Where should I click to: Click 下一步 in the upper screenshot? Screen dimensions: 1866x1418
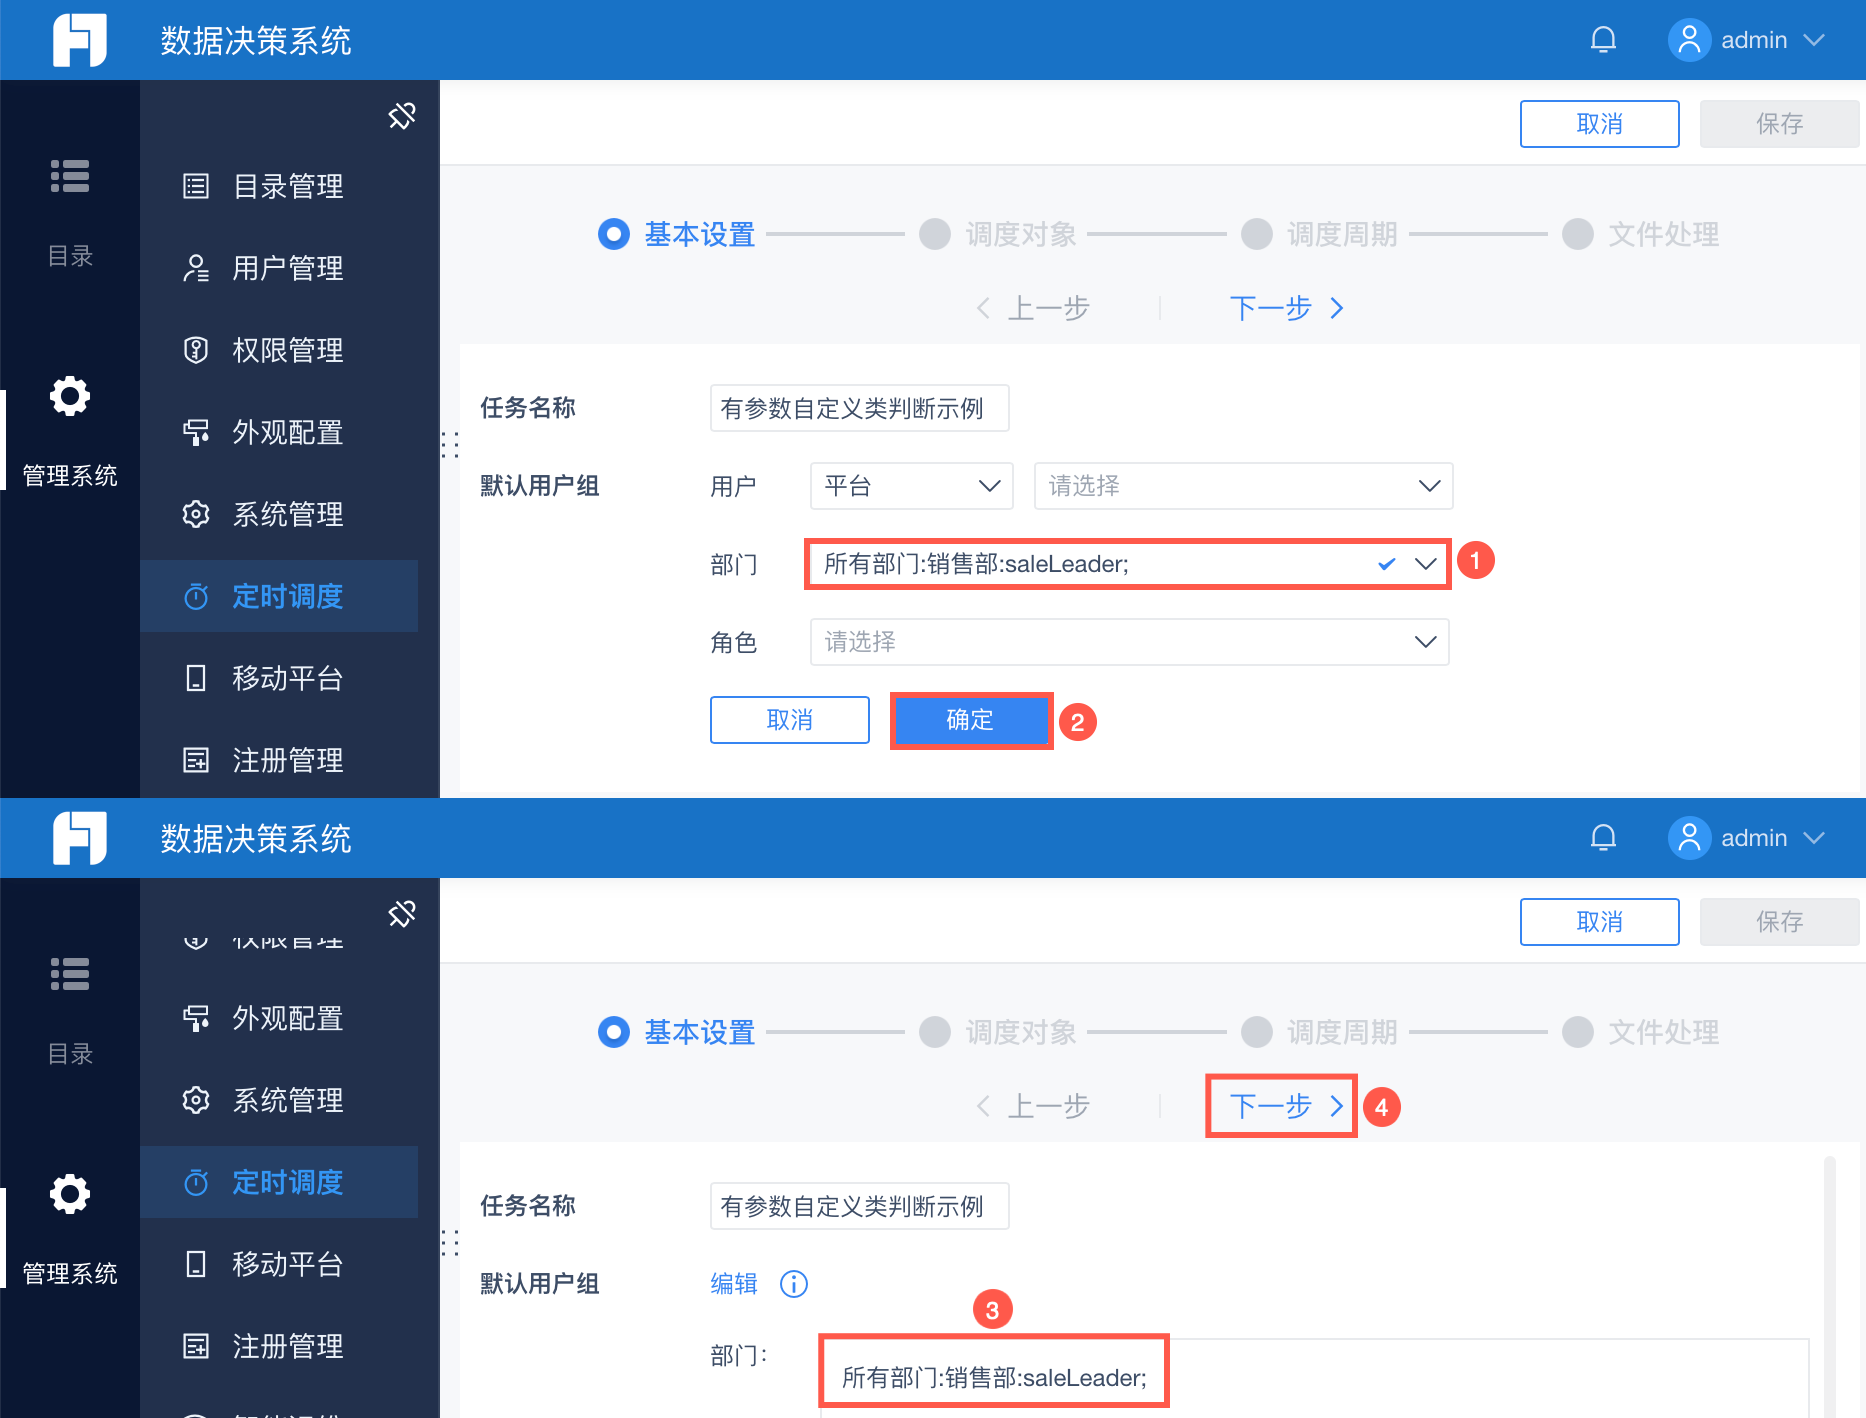[x=1285, y=308]
